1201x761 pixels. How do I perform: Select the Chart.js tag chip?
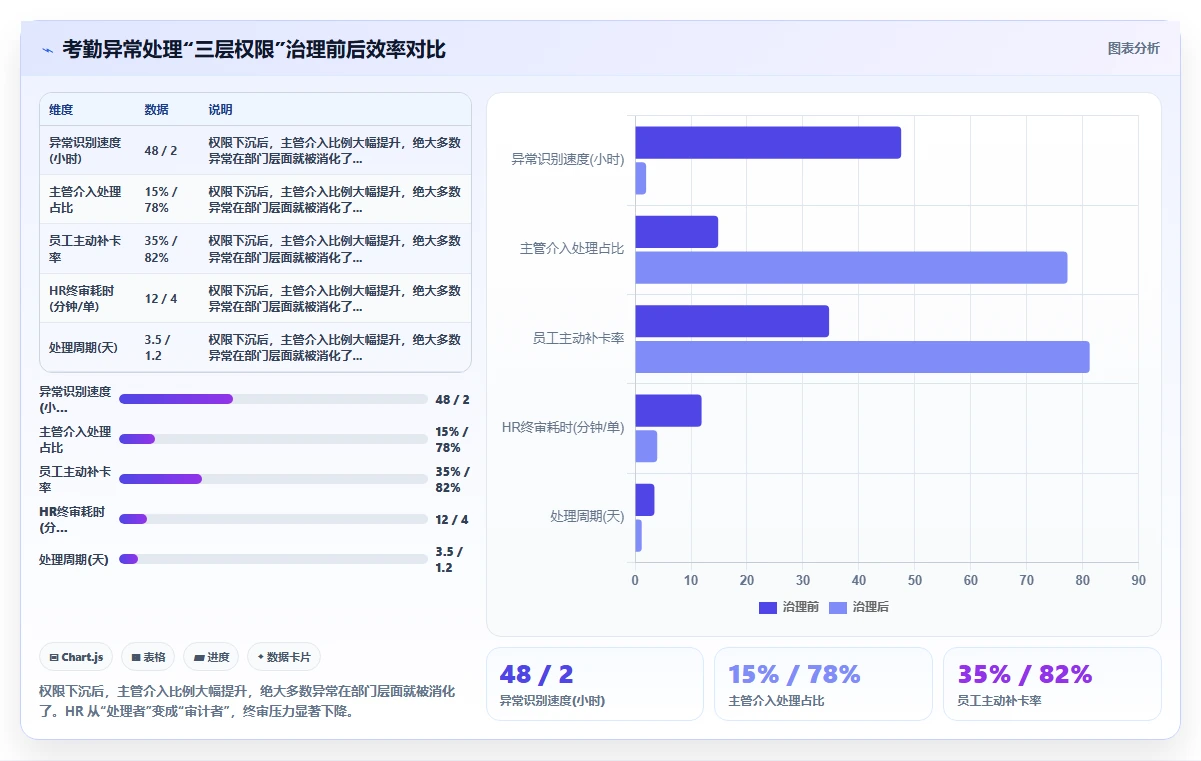pos(76,657)
